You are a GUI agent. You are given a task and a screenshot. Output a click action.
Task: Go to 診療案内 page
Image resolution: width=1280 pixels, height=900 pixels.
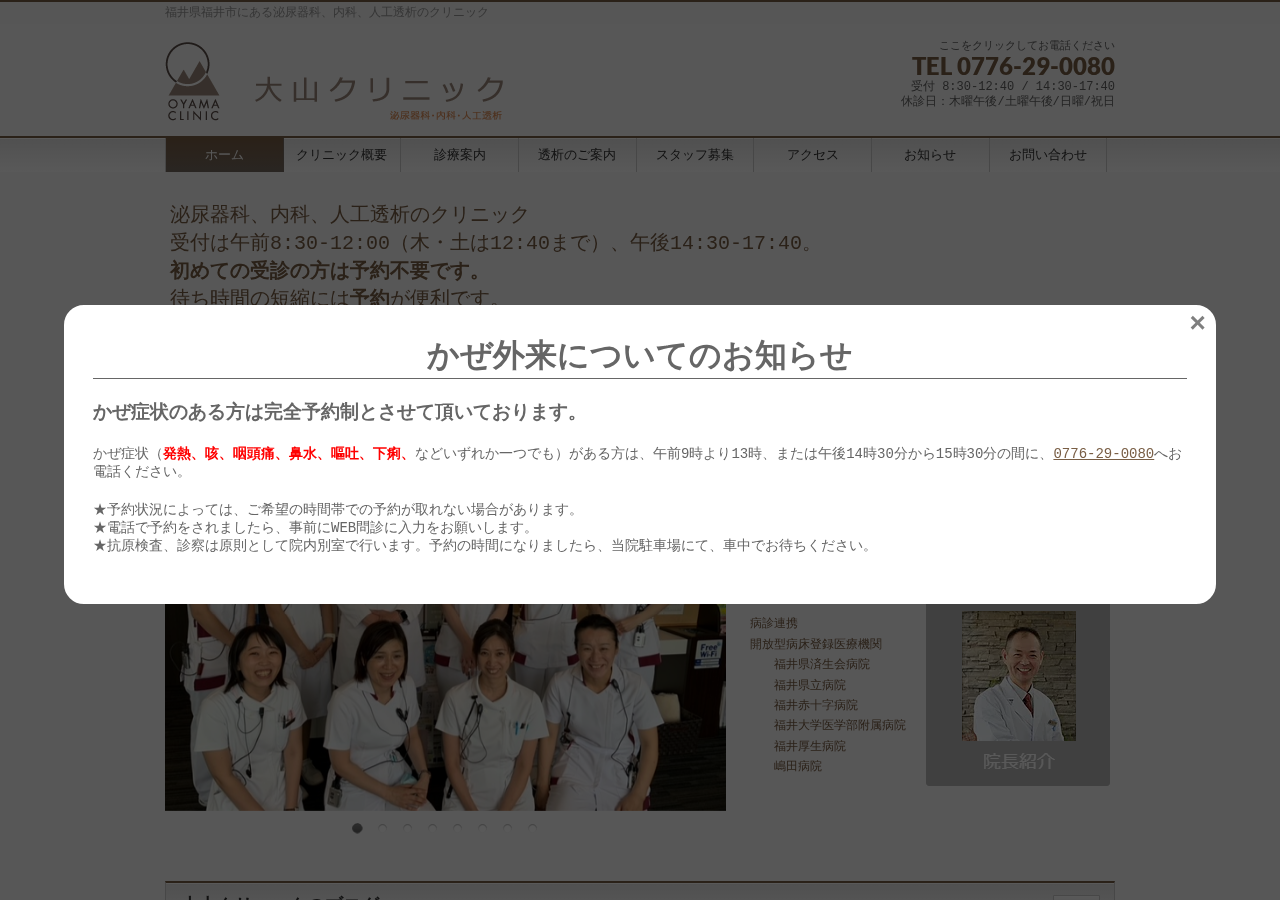click(x=459, y=155)
